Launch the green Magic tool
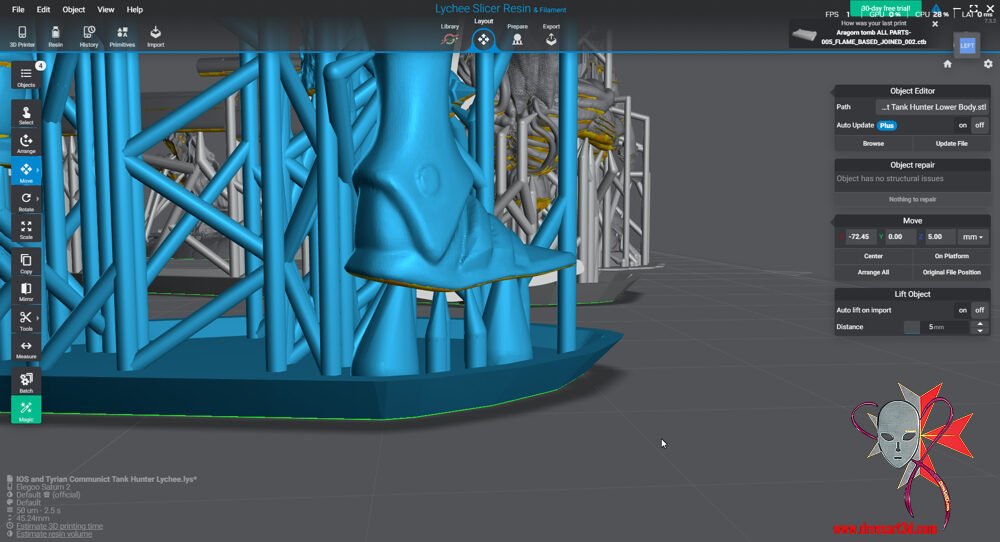1000x542 pixels. tap(26, 410)
